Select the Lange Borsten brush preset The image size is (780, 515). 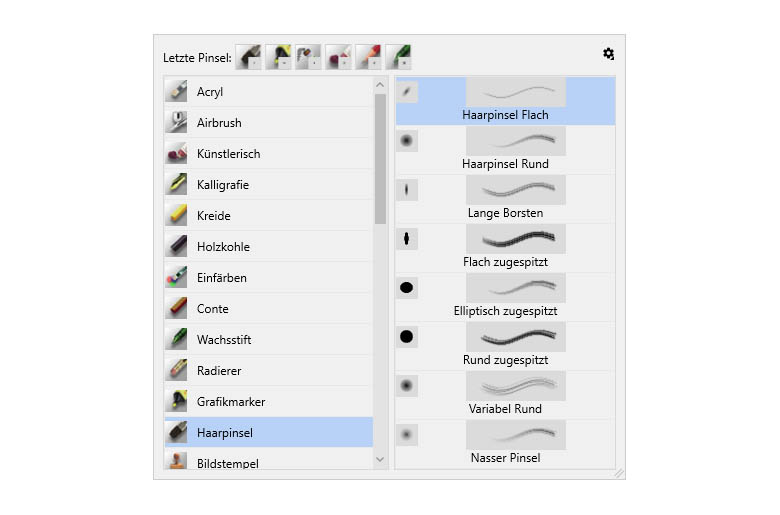505,198
